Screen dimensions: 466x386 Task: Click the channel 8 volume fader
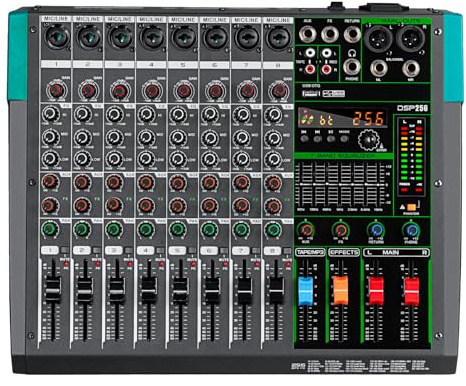point(276,289)
